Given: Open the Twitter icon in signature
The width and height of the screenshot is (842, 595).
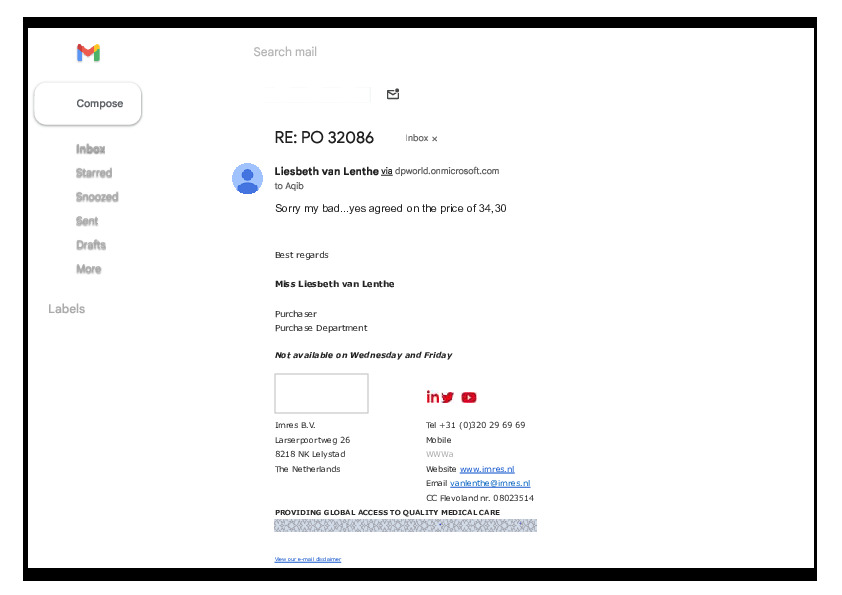Looking at the screenshot, I should pyautogui.click(x=447, y=397).
